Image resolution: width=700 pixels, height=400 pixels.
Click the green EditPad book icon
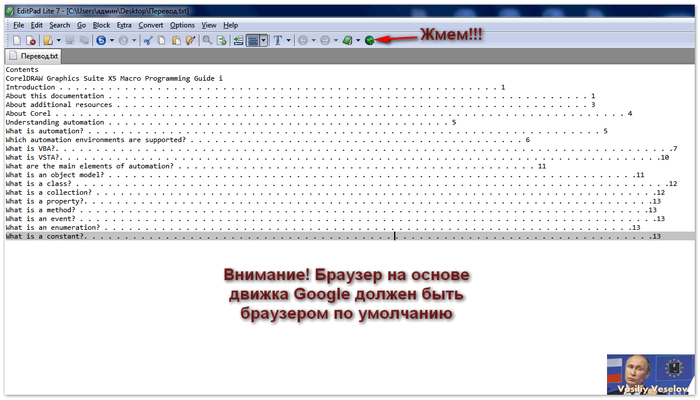pos(347,41)
